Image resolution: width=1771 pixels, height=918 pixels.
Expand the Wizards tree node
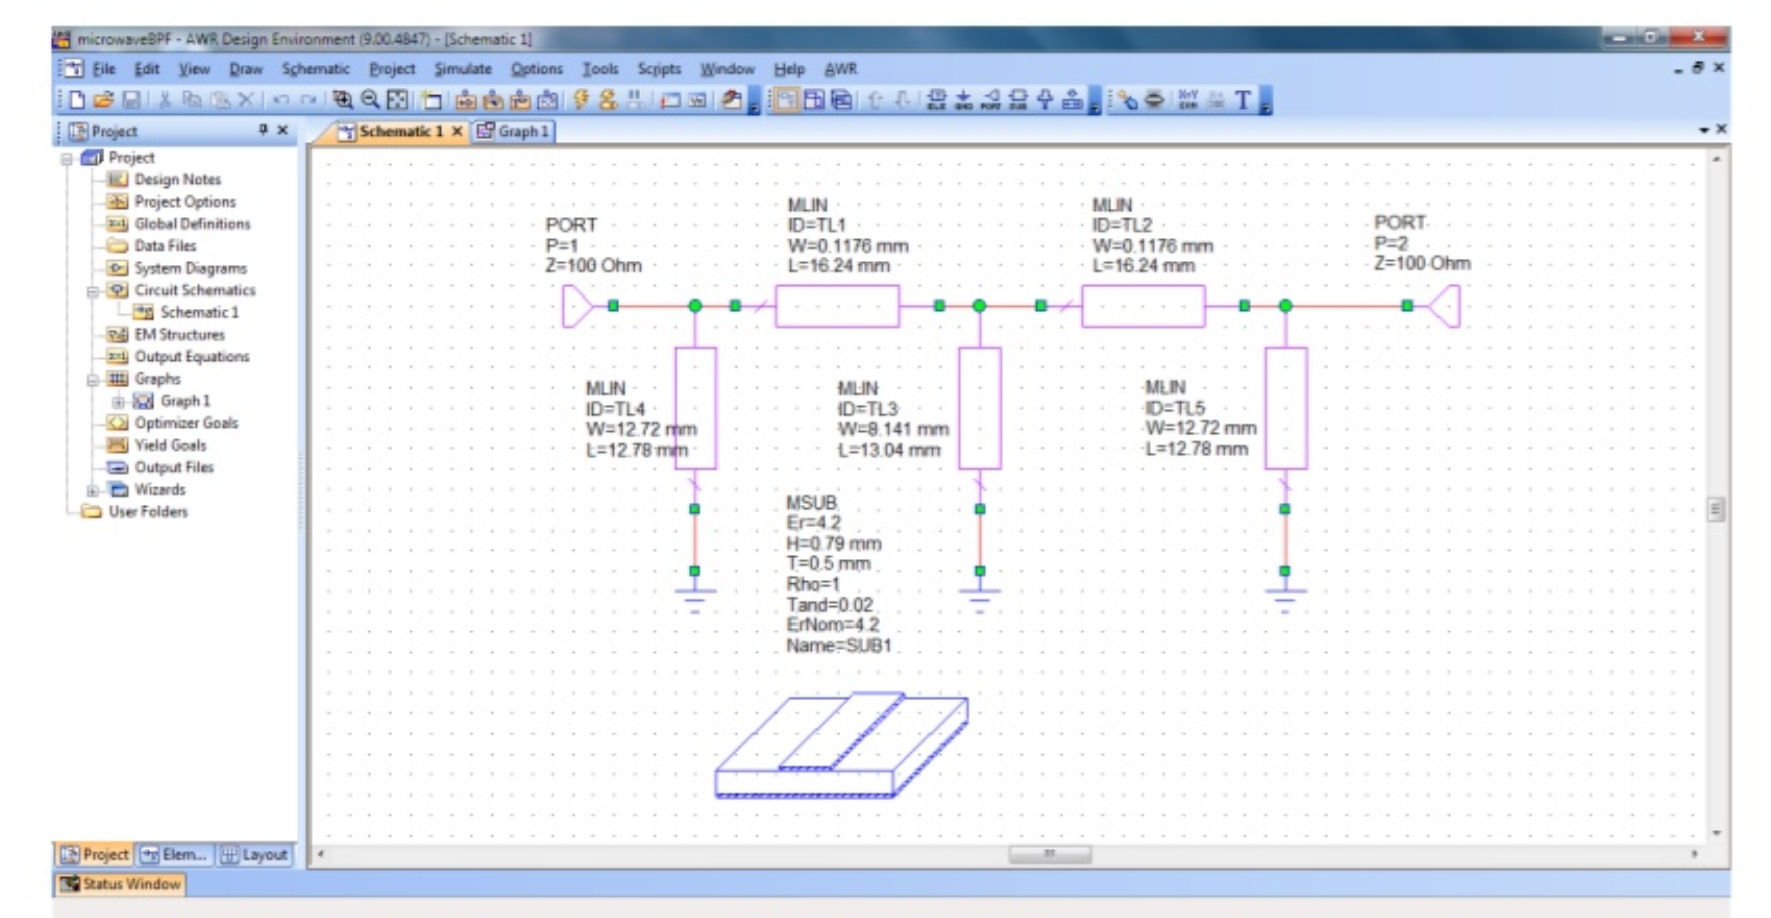93,490
